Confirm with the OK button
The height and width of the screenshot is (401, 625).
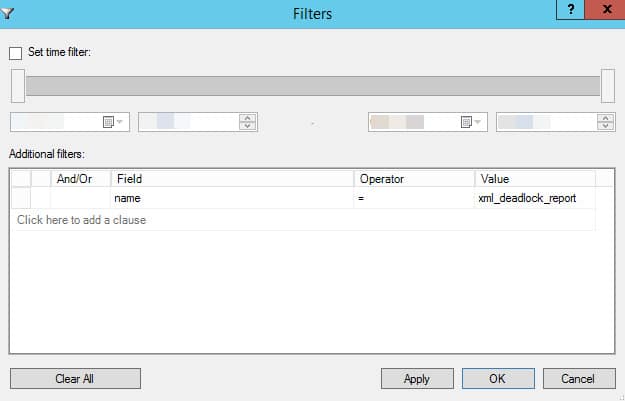pyautogui.click(x=498, y=378)
